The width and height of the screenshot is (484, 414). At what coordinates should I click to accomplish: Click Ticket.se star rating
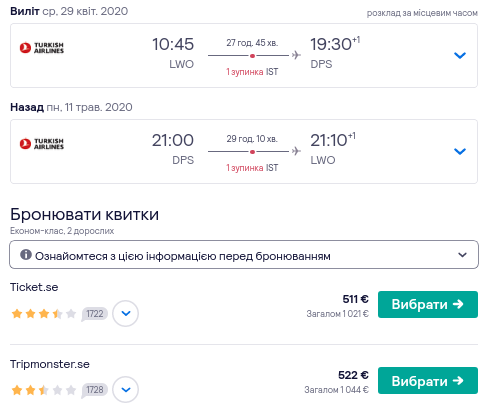(x=44, y=314)
